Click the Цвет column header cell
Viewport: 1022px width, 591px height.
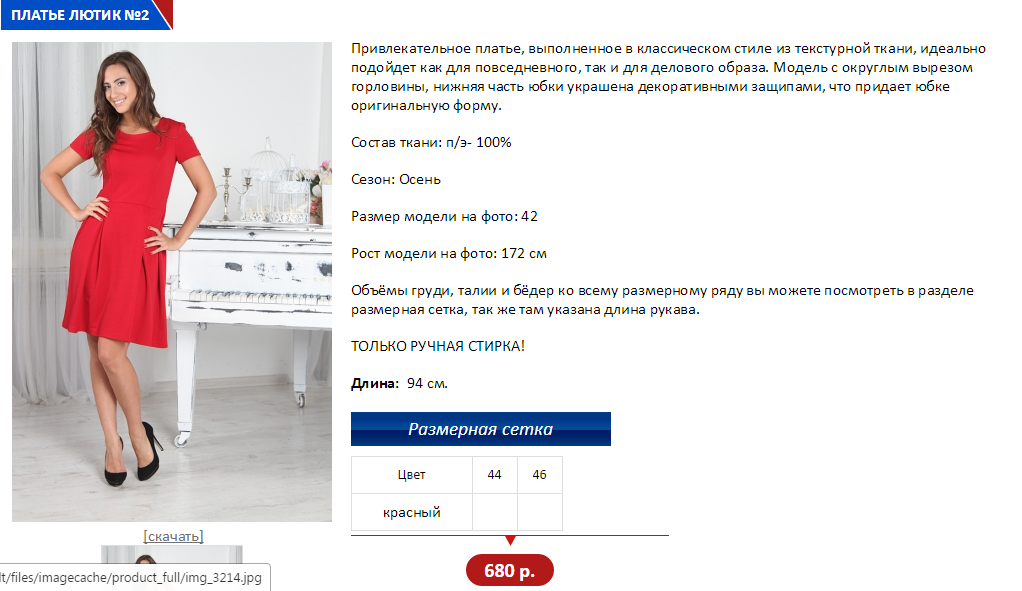411,475
